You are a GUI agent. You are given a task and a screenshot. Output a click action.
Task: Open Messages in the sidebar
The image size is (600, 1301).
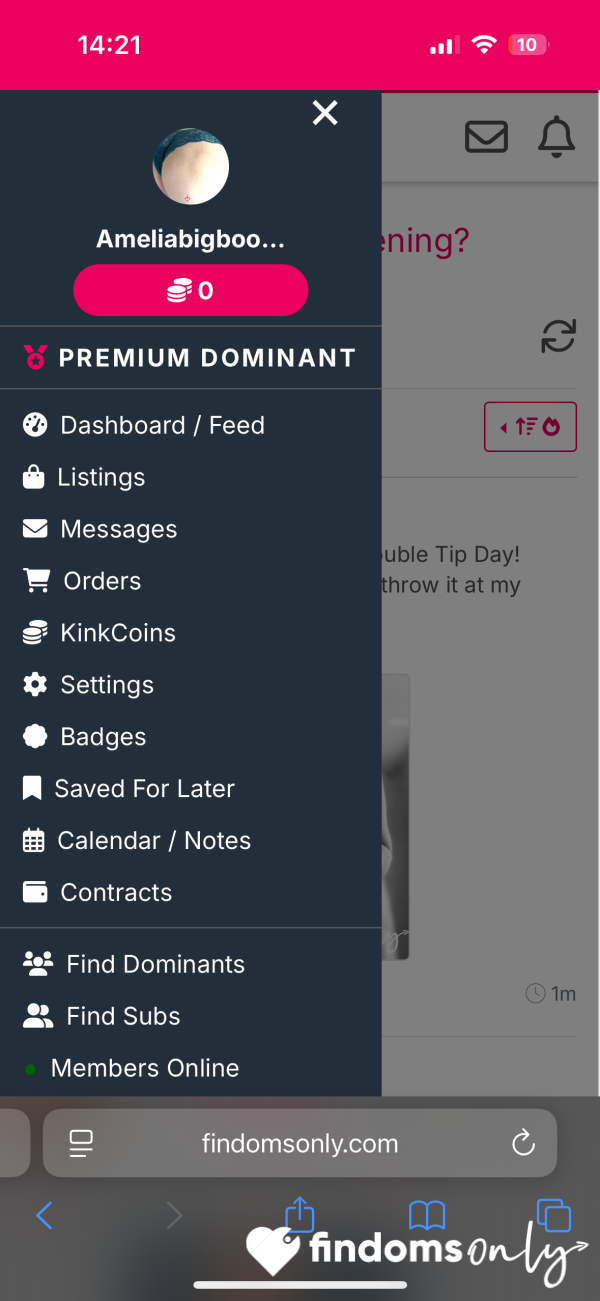tap(100, 529)
